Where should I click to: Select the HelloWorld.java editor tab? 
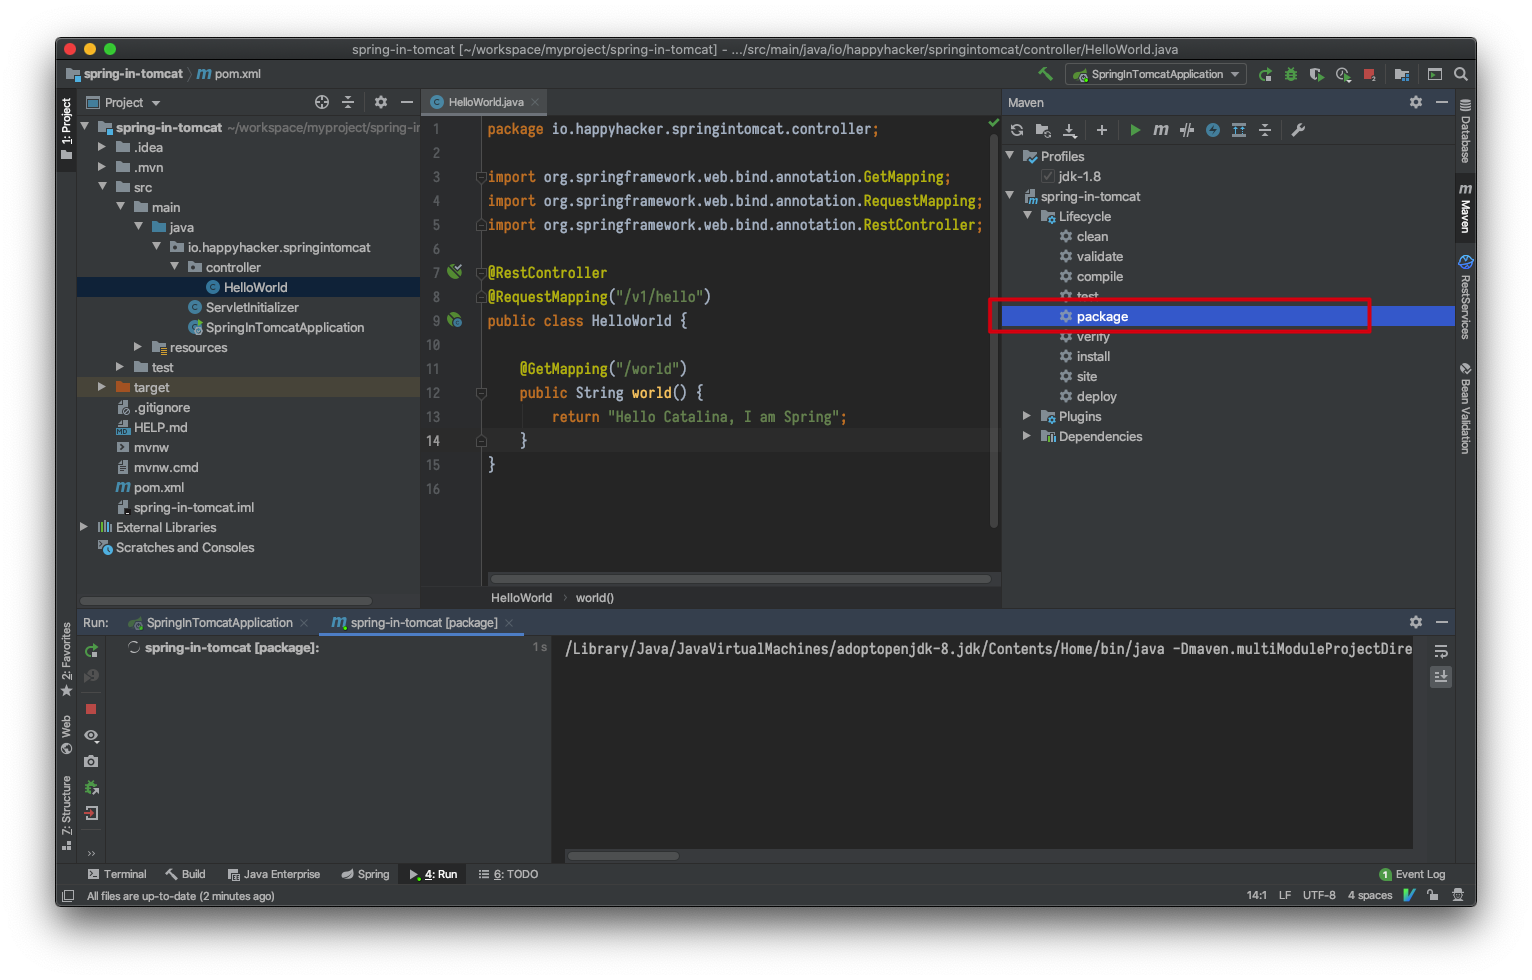484,102
